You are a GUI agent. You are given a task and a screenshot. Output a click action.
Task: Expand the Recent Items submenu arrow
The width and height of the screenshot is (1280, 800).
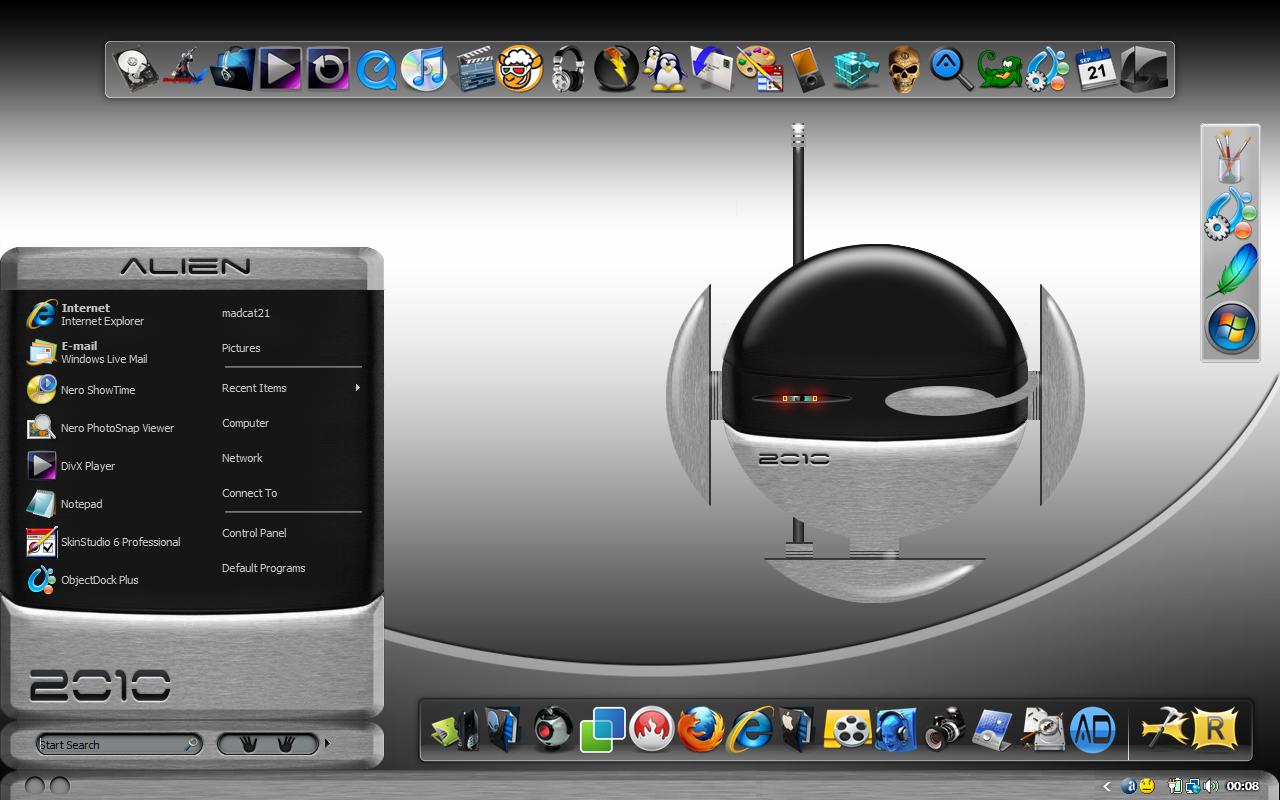point(357,388)
